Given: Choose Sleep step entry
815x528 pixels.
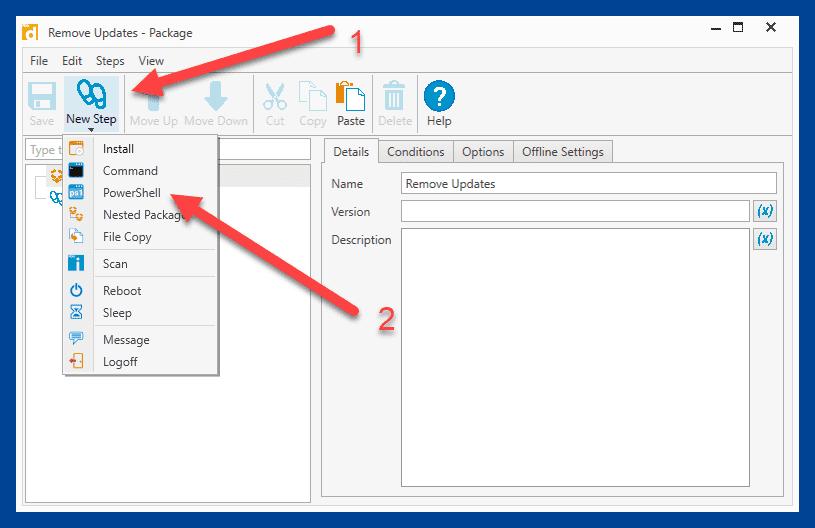Looking at the screenshot, I should pyautogui.click(x=140, y=313).
